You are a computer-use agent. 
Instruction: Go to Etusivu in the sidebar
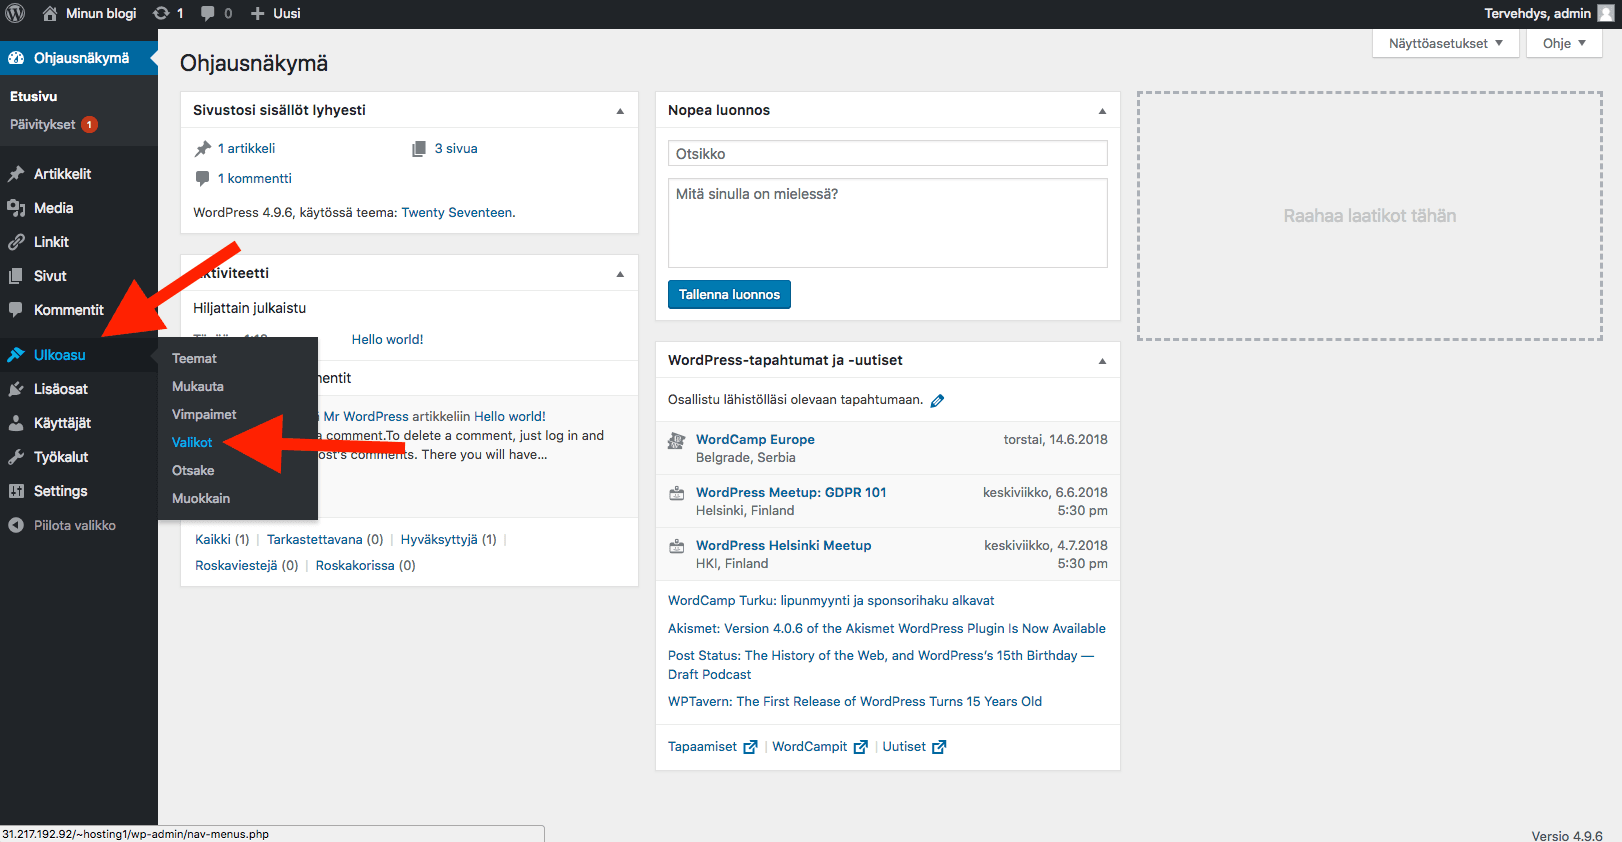(34, 96)
